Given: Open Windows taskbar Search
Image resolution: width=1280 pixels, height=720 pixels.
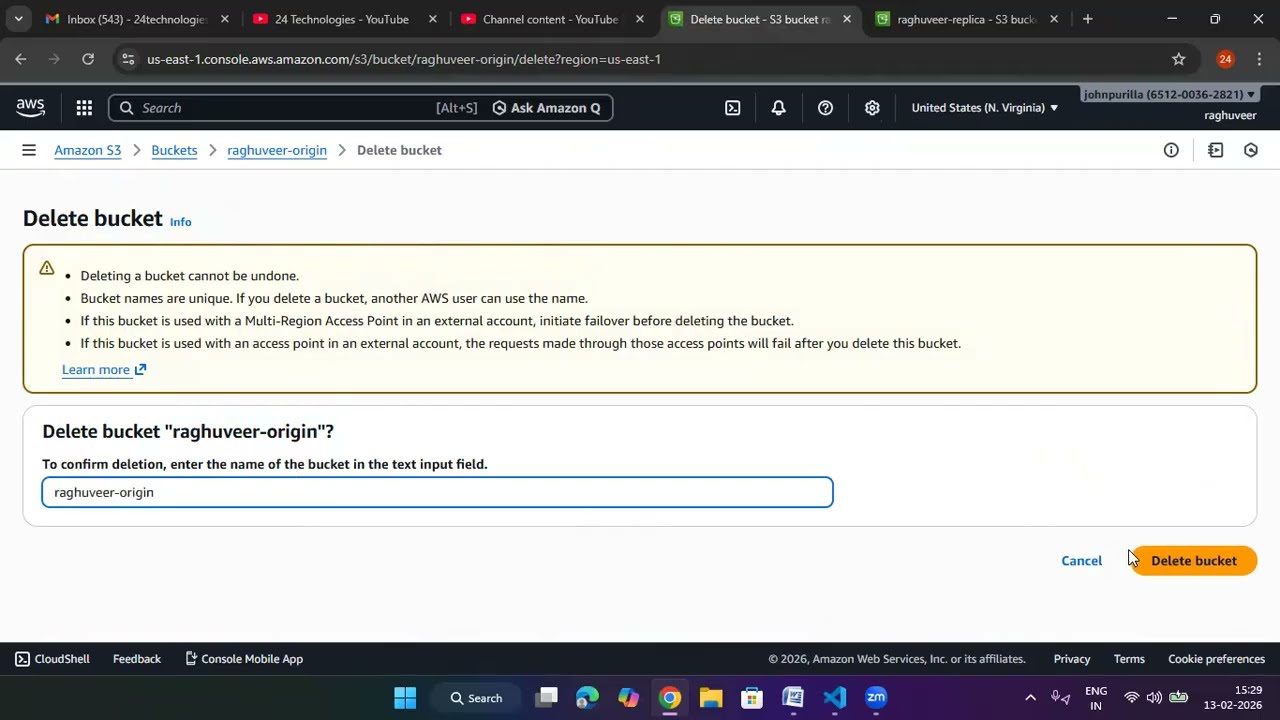Looking at the screenshot, I should tap(476, 698).
